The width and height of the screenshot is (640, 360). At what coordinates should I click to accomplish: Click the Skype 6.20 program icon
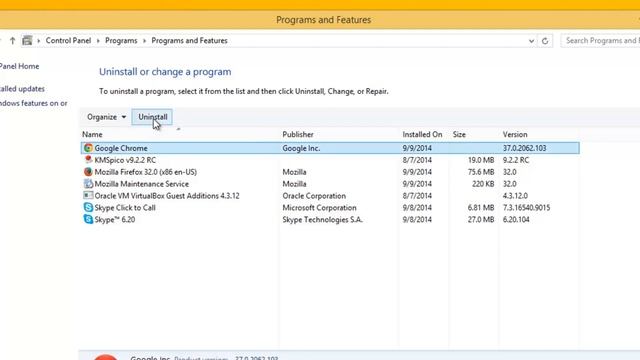coord(88,219)
